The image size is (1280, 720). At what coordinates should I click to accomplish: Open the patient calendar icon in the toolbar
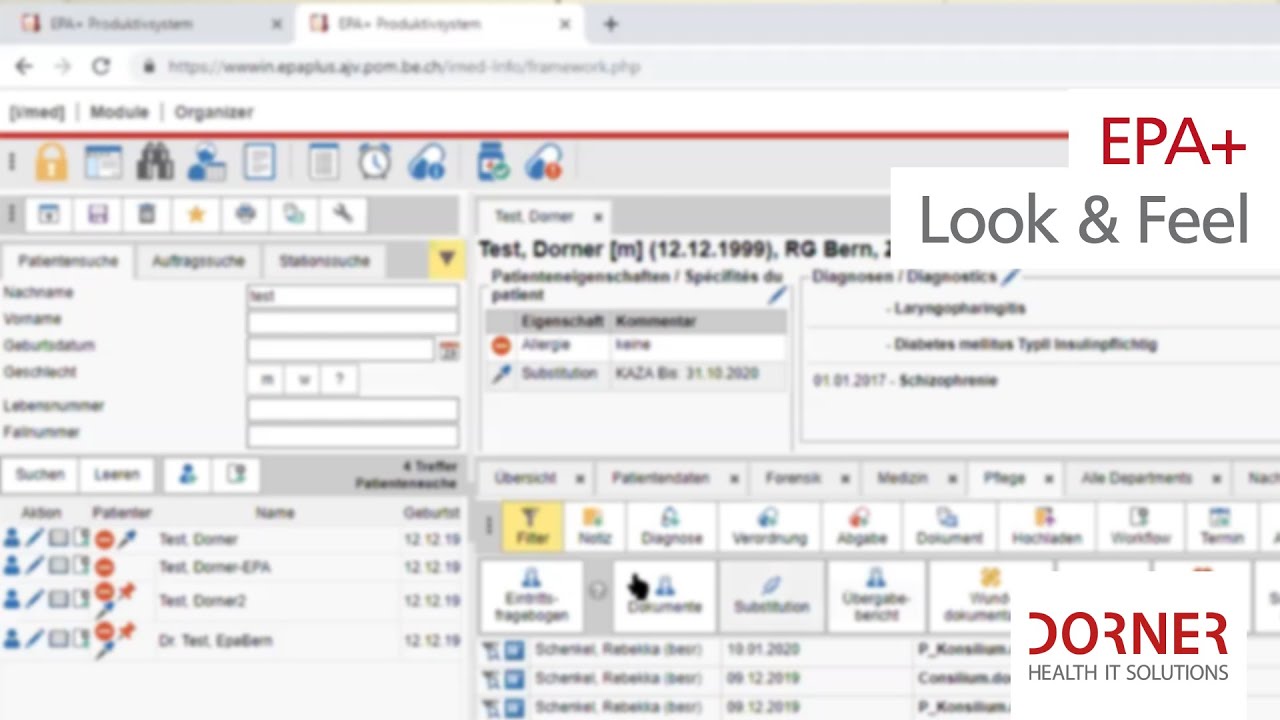point(207,162)
